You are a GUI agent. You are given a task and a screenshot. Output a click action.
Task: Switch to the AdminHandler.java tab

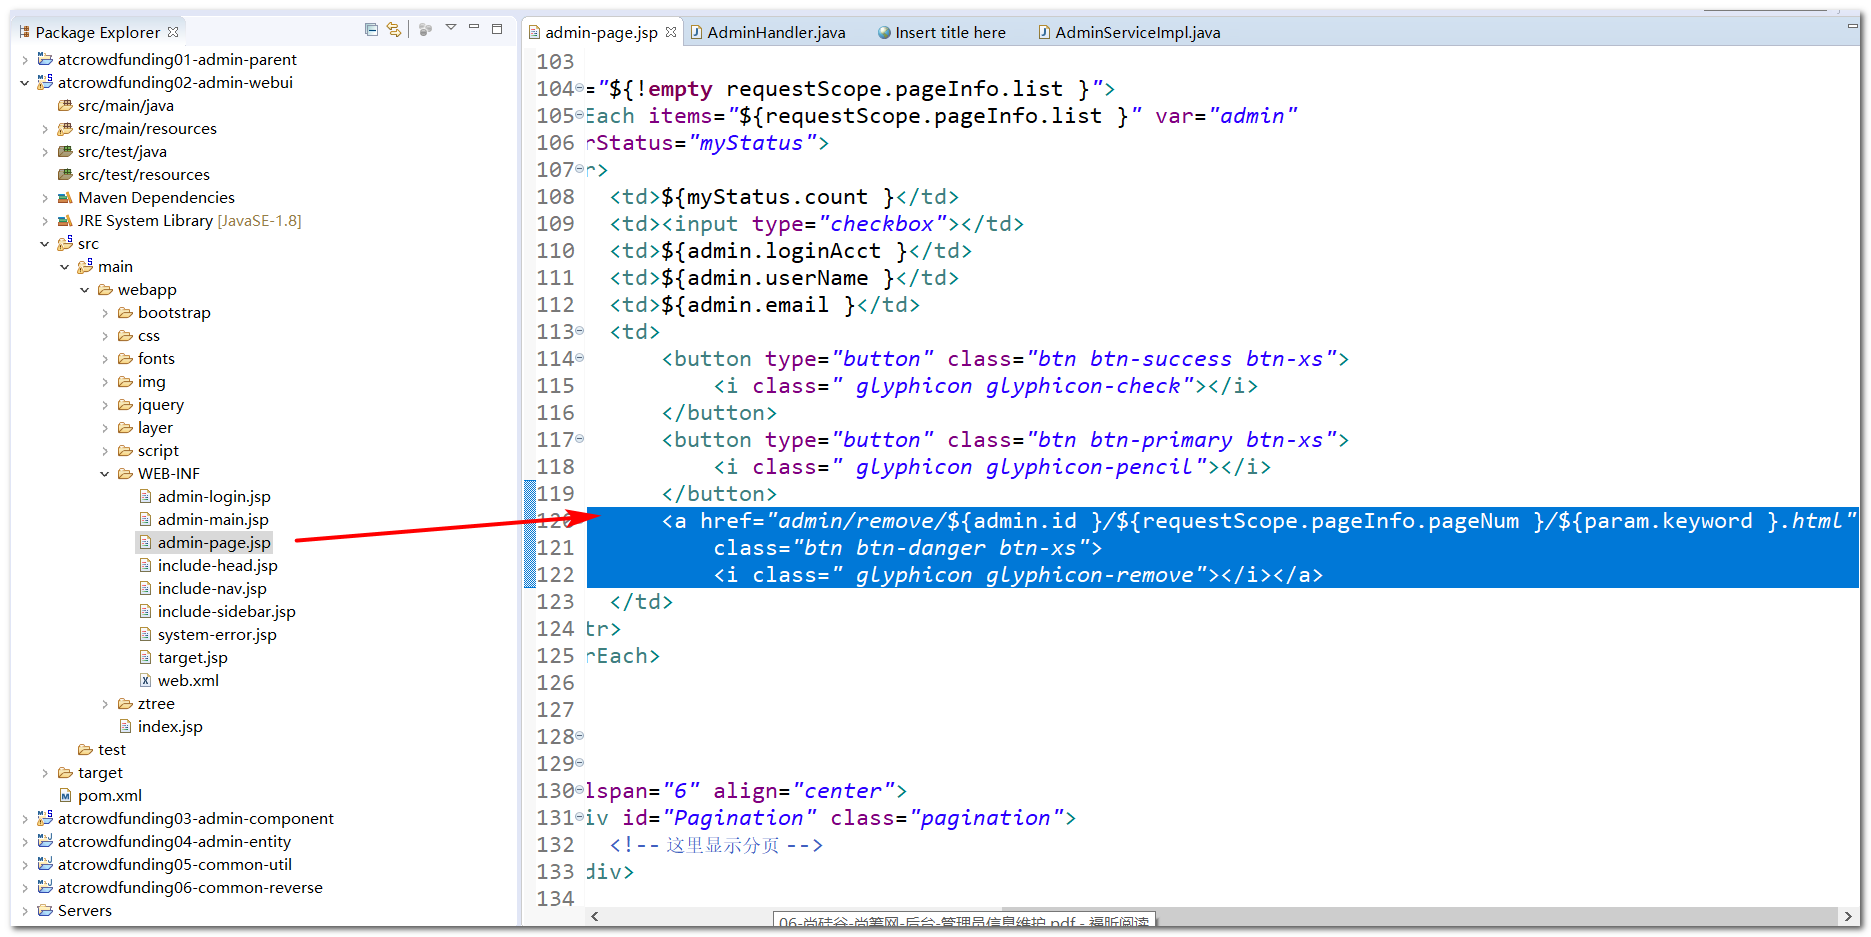tap(767, 32)
